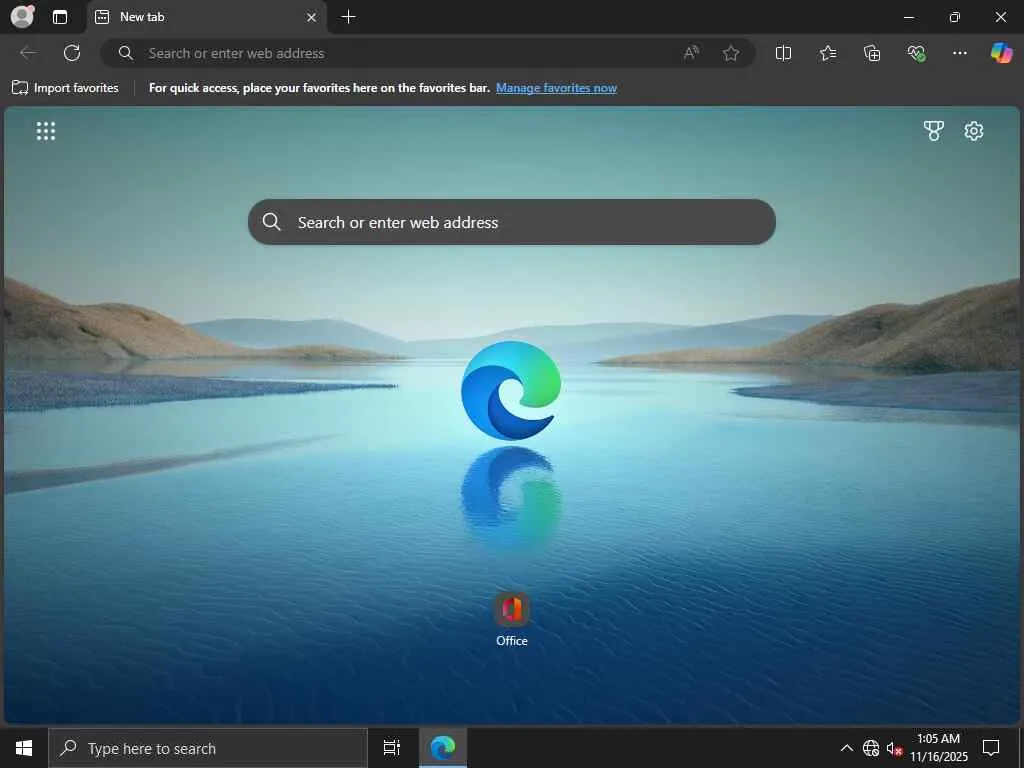The height and width of the screenshot is (768, 1024).
Task: Click the taskbar search box
Action: pyautogui.click(x=208, y=748)
